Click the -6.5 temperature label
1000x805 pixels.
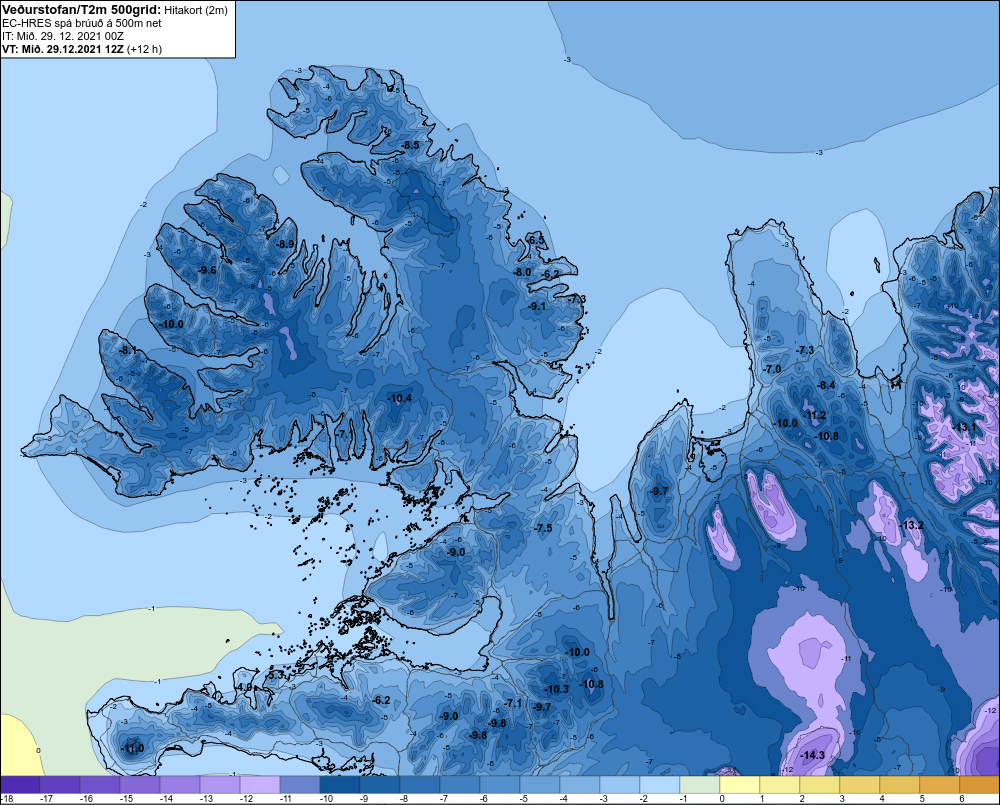click(536, 240)
